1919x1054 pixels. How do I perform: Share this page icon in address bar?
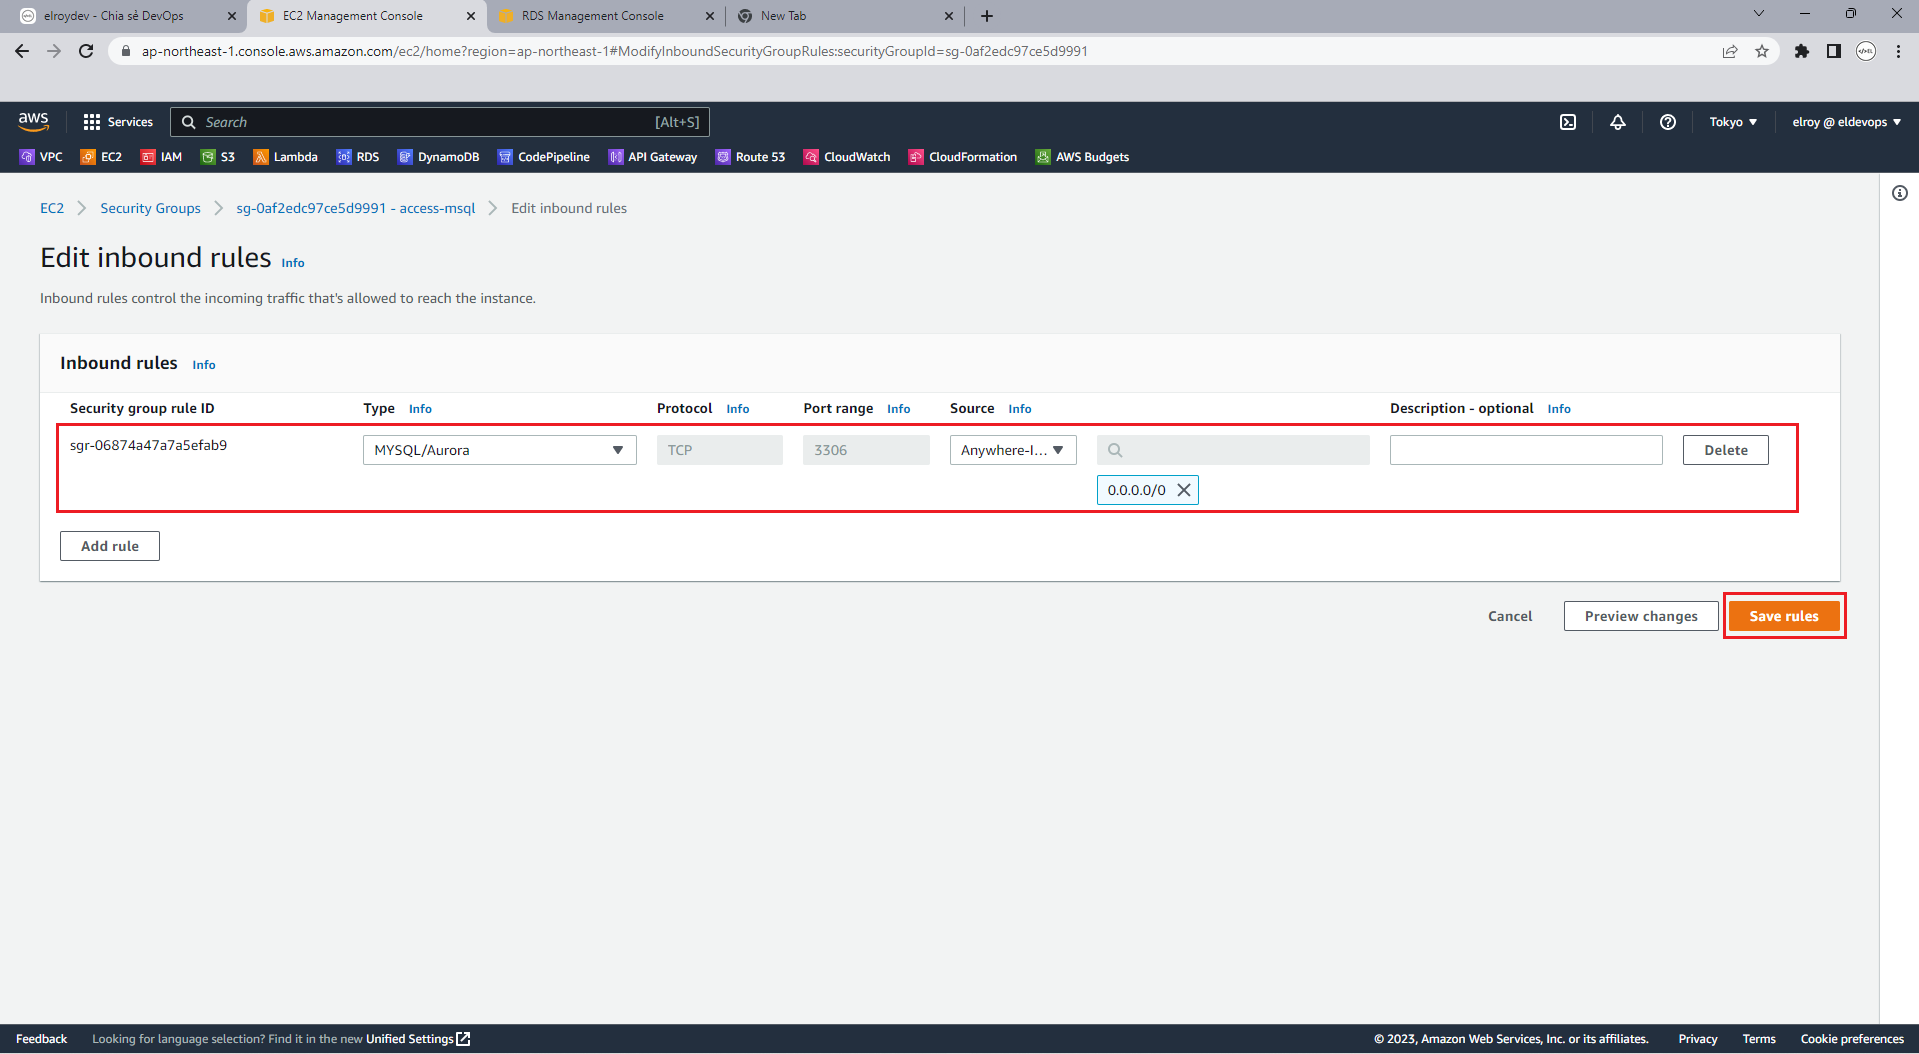coord(1730,51)
